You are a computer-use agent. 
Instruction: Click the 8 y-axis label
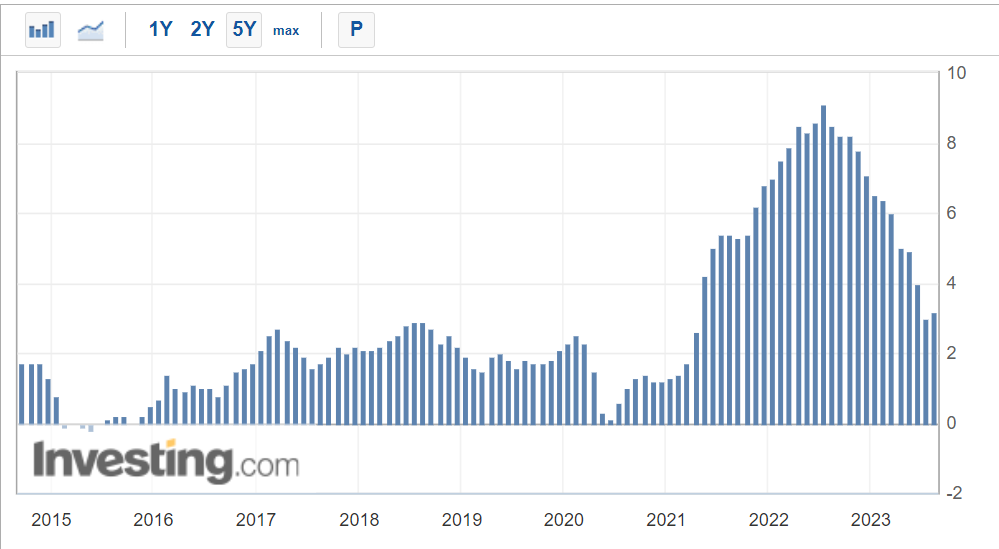pos(951,143)
